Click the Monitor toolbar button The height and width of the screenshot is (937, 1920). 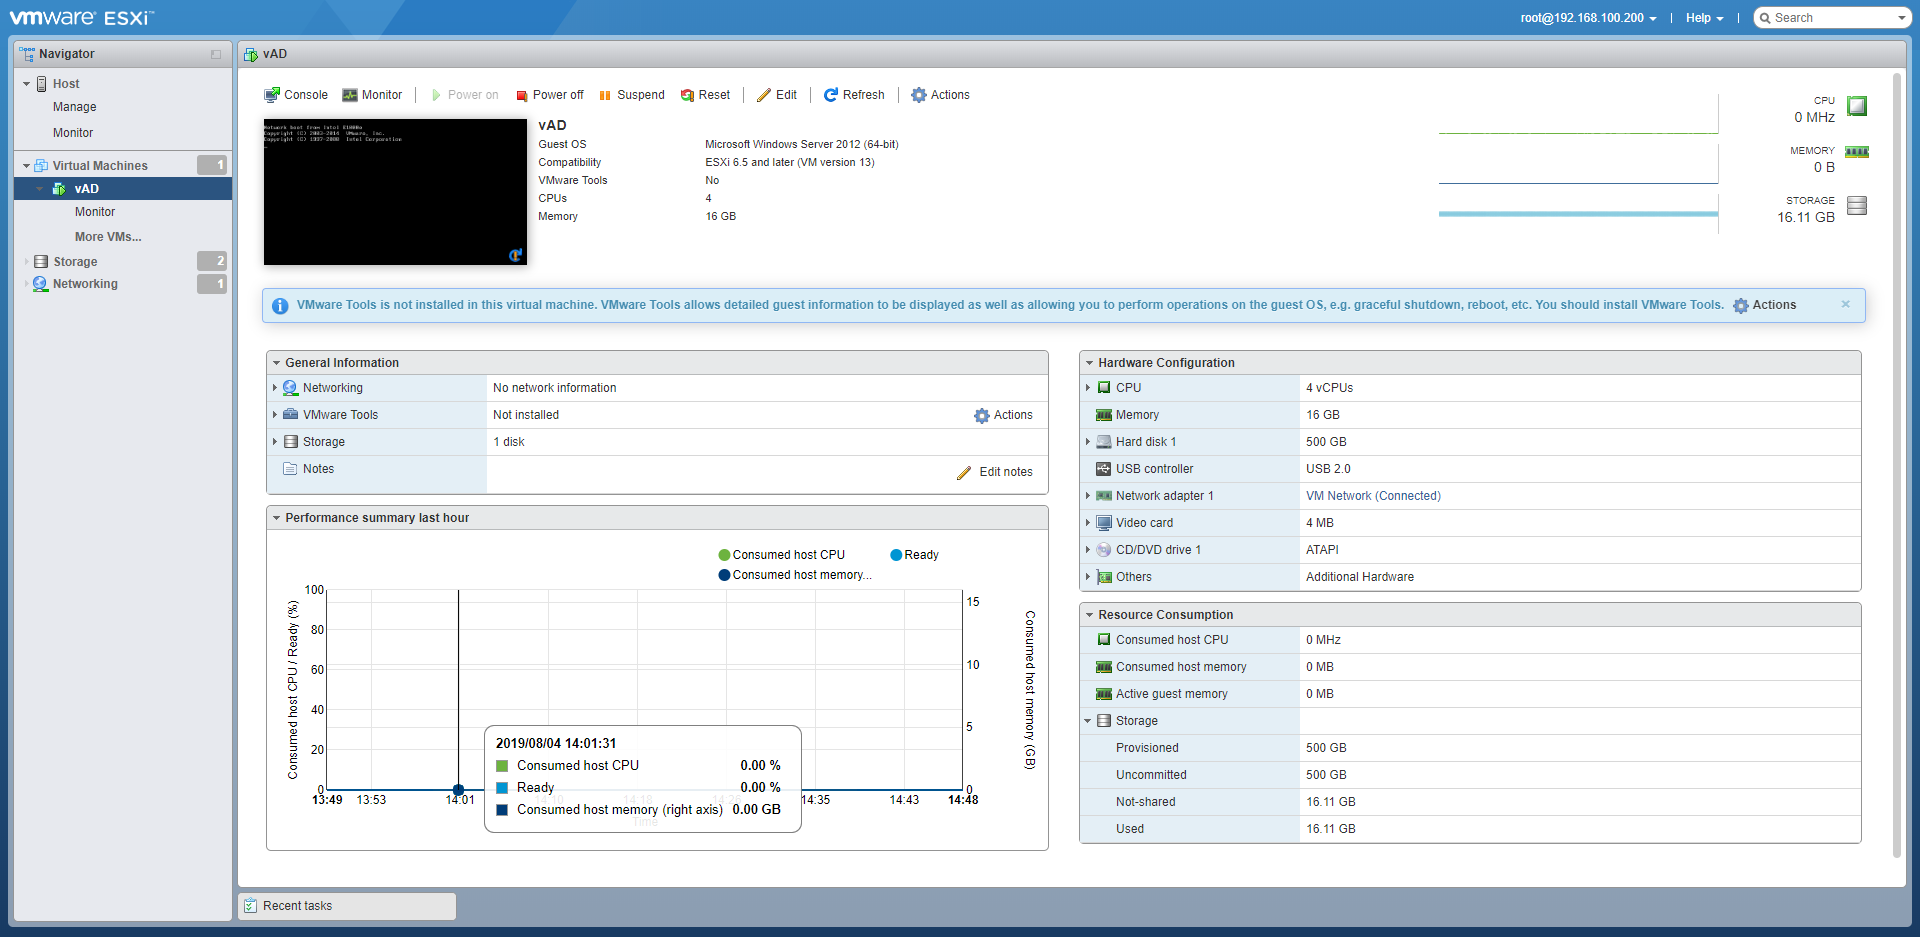[372, 95]
